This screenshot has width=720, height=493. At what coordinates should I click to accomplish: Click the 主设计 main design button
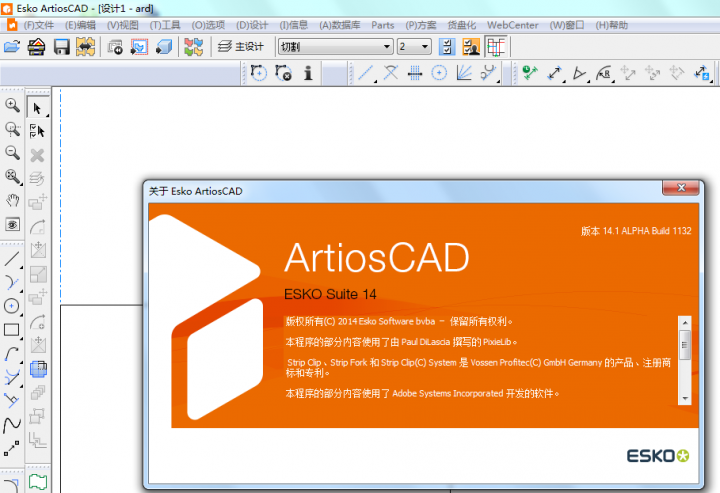(x=241, y=46)
